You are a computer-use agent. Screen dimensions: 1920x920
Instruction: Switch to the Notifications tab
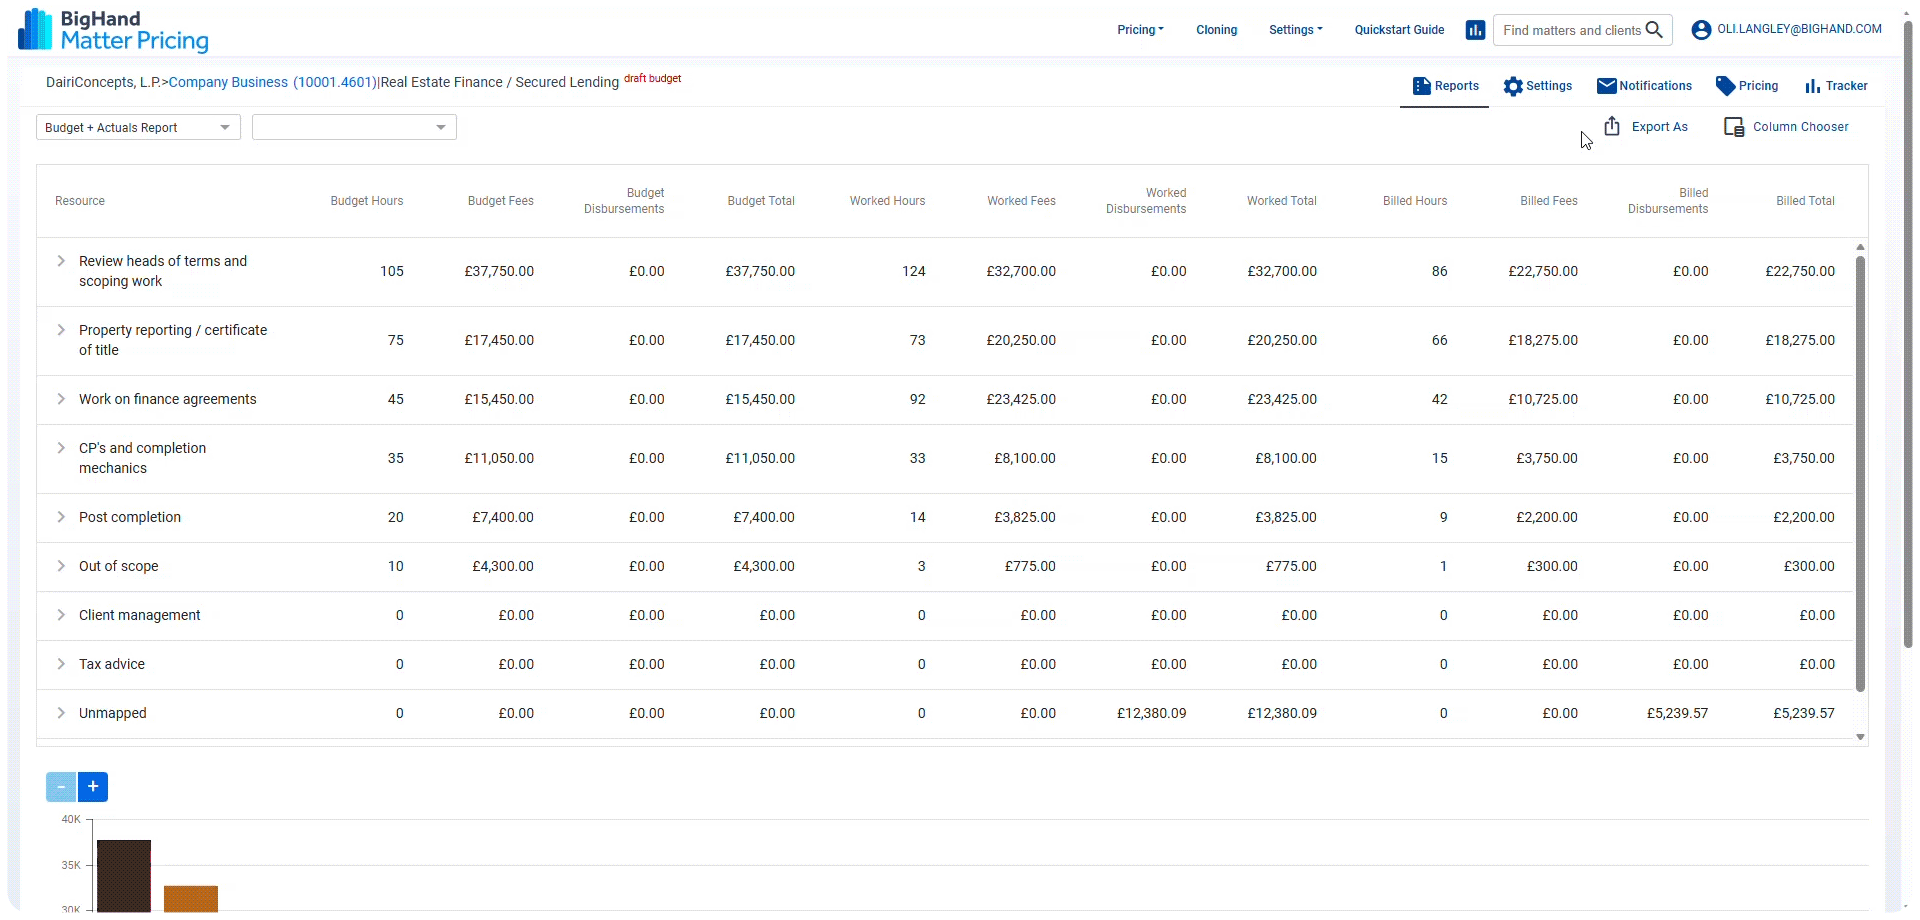[1645, 86]
